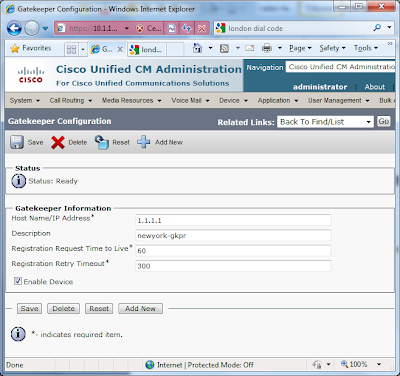Click the Go button
This screenshot has height=376, width=400.
(384, 121)
